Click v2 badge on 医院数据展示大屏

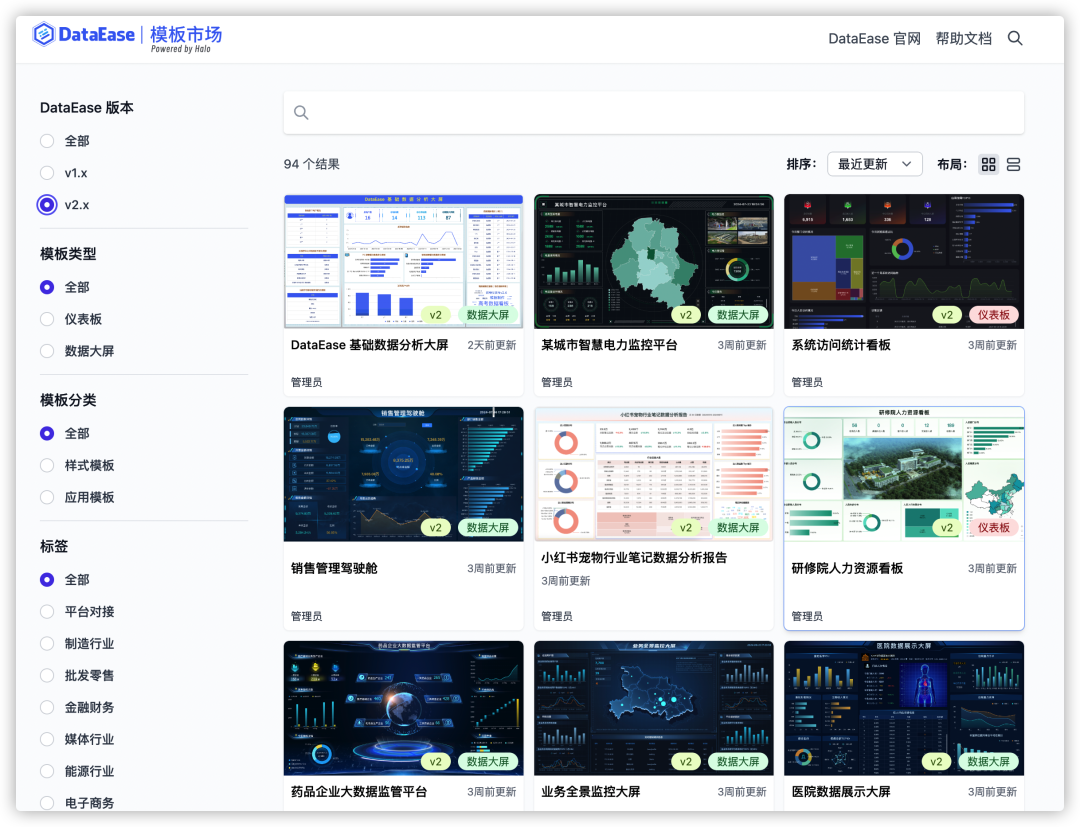click(936, 762)
